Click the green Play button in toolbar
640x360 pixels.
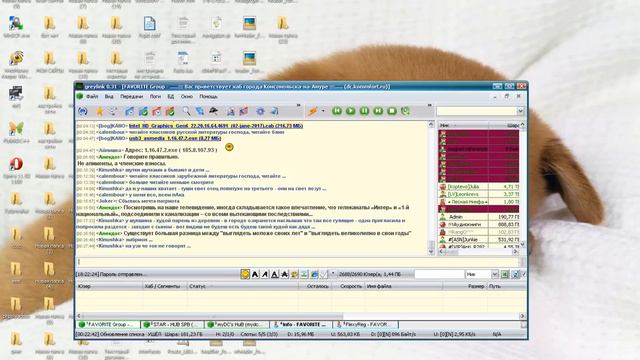click(351, 111)
